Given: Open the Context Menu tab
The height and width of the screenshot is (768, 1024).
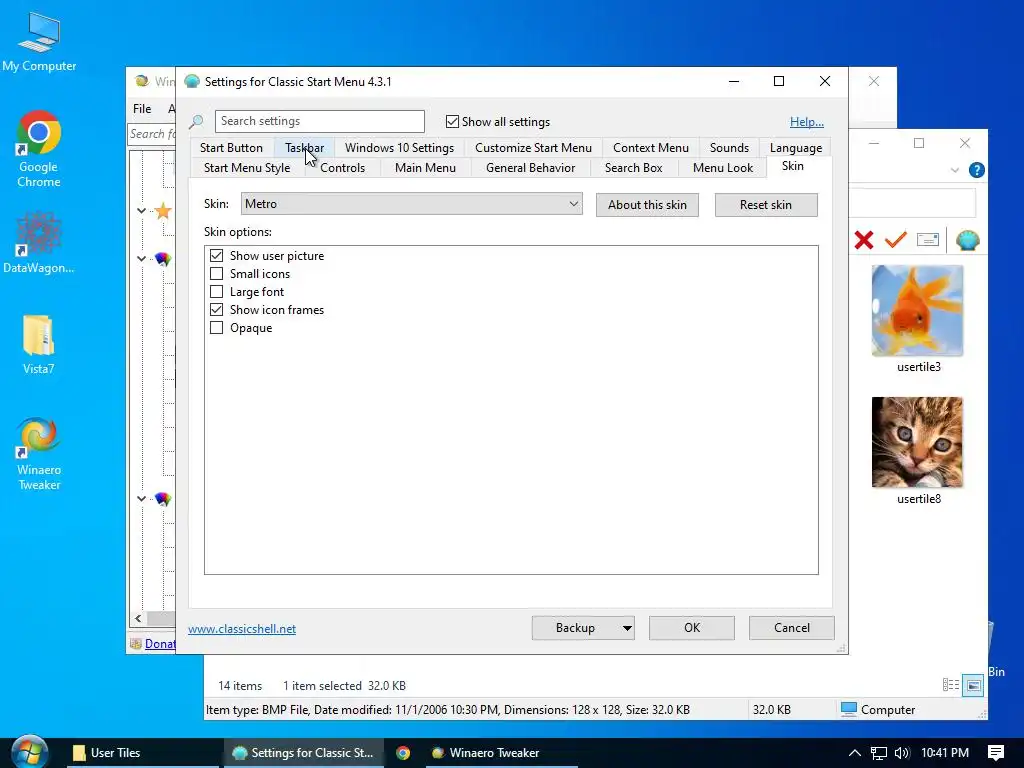Looking at the screenshot, I should 650,148.
